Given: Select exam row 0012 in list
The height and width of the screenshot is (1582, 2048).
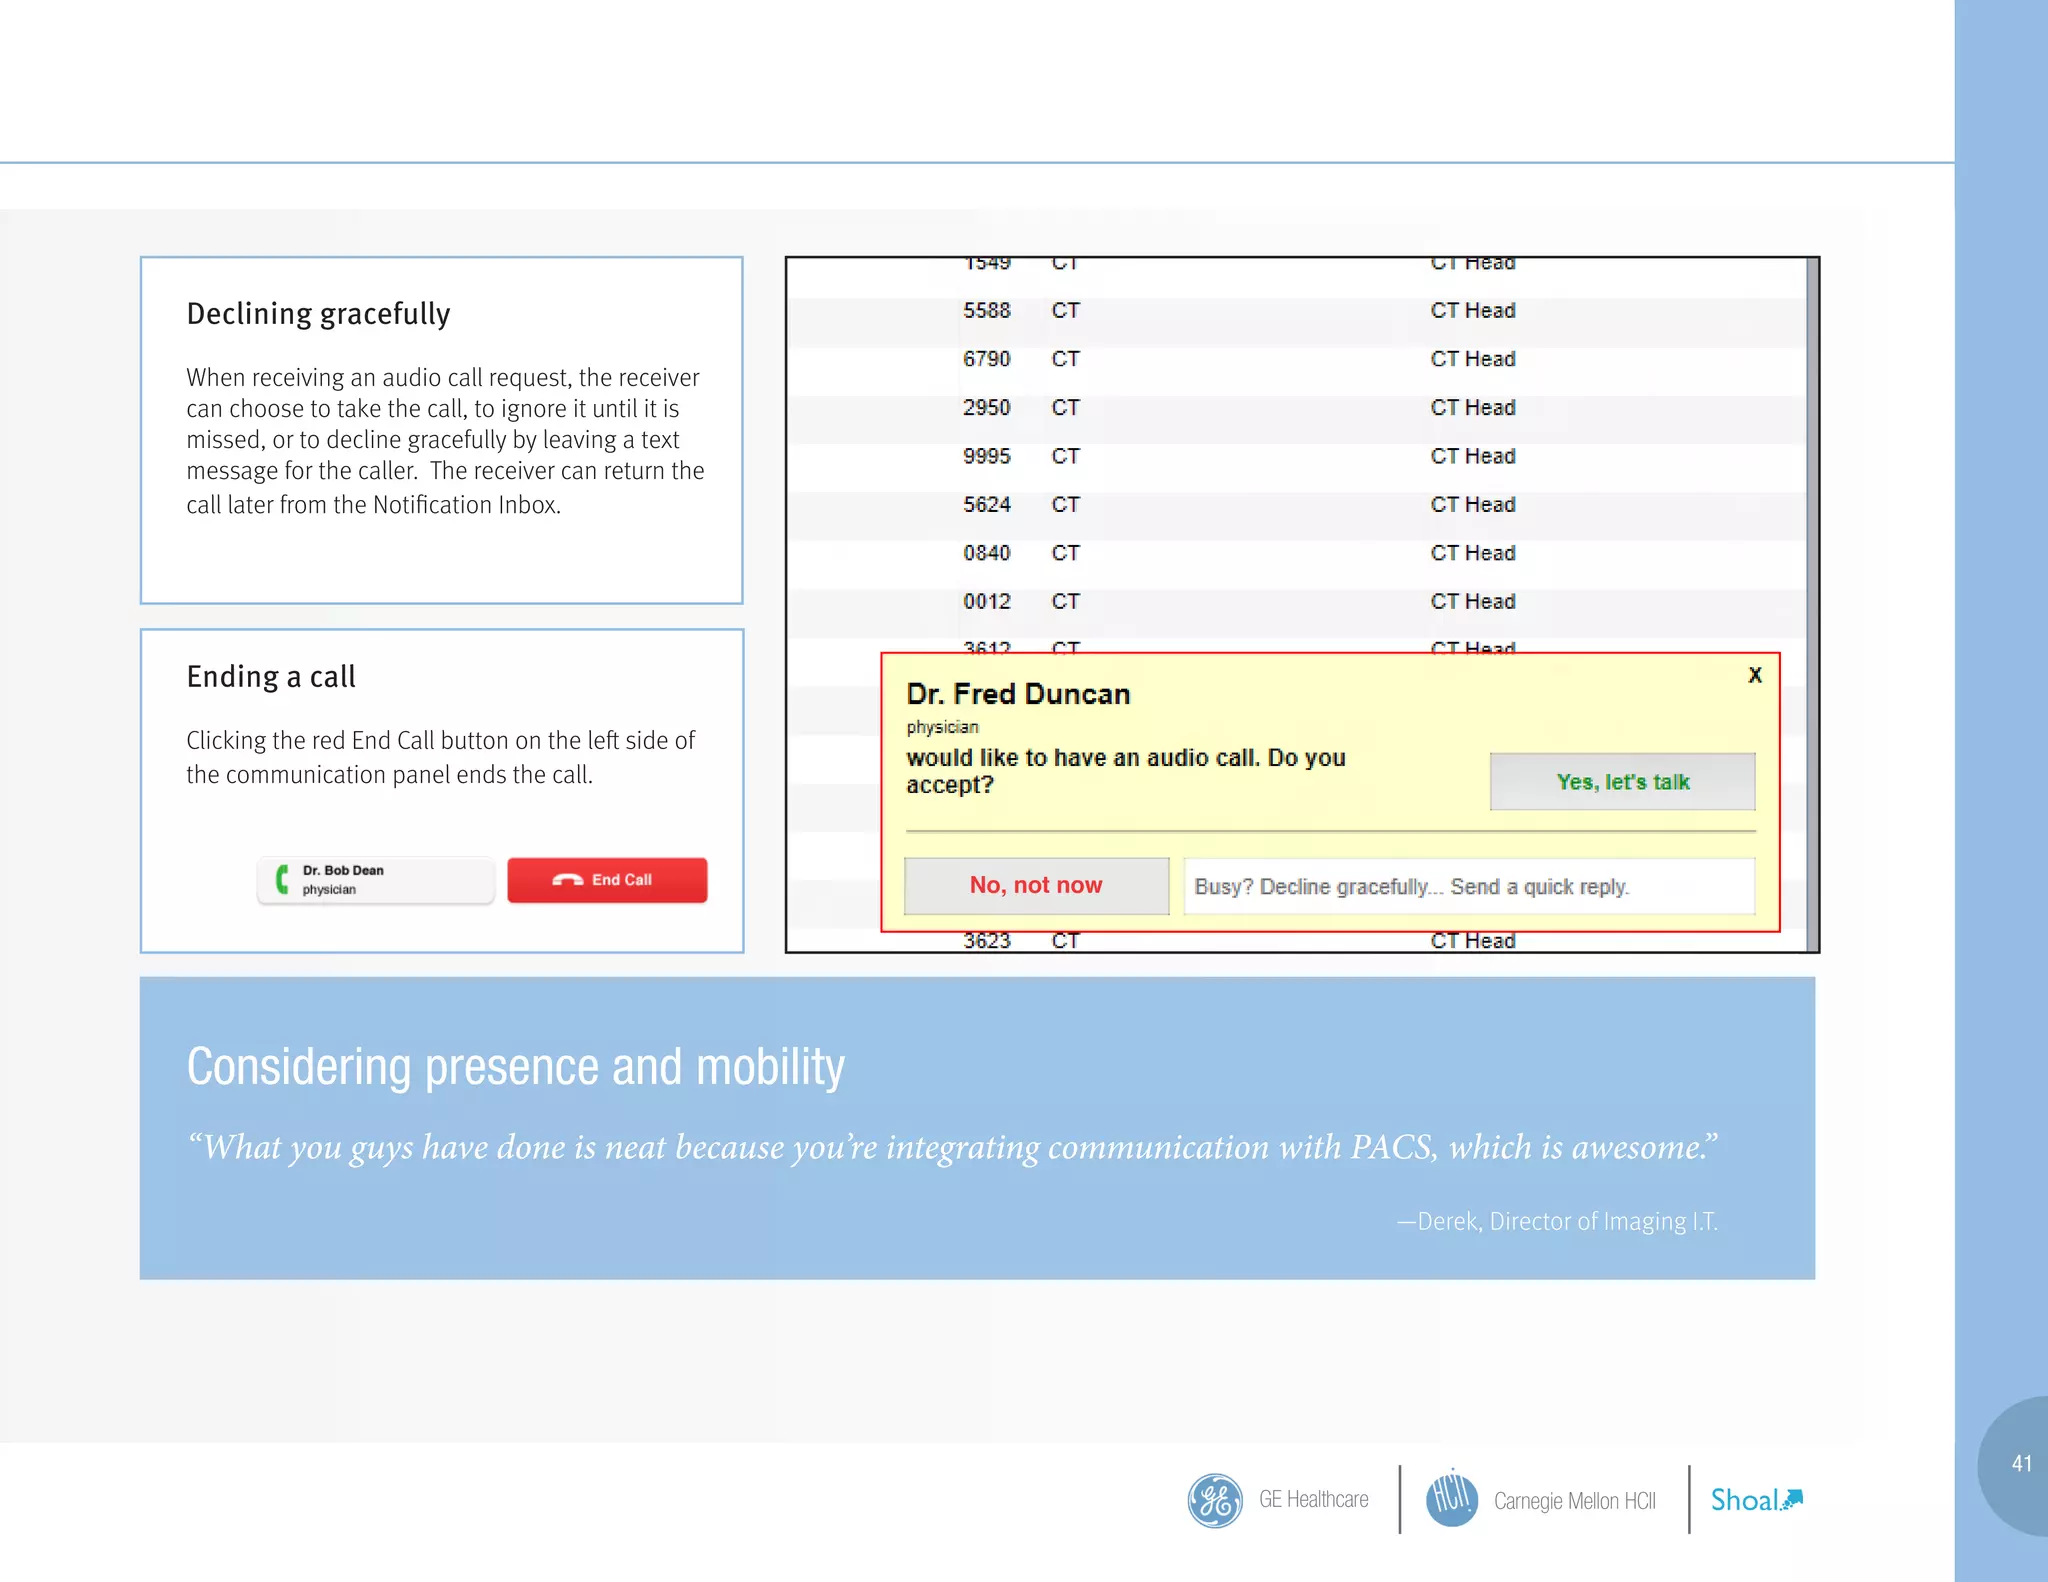Looking at the screenshot, I should pos(987,602).
